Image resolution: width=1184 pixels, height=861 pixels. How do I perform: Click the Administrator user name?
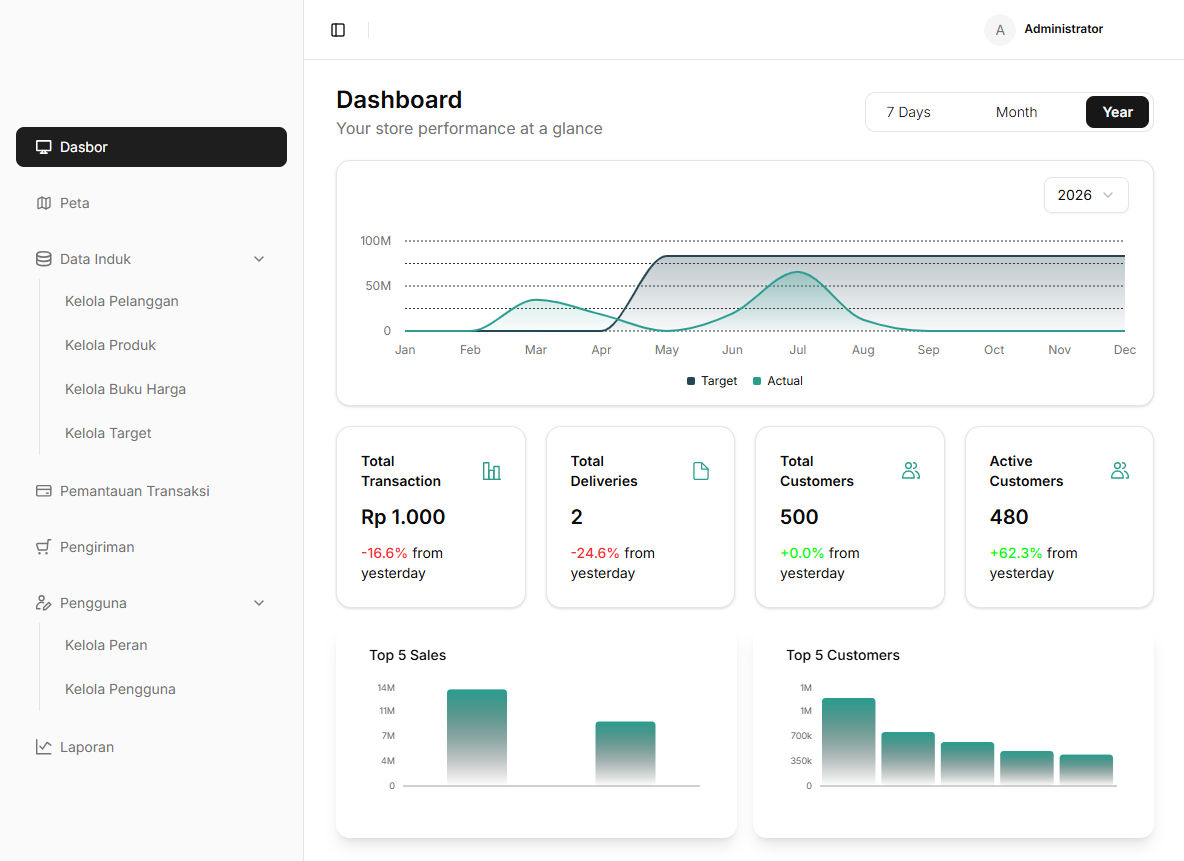coord(1063,29)
